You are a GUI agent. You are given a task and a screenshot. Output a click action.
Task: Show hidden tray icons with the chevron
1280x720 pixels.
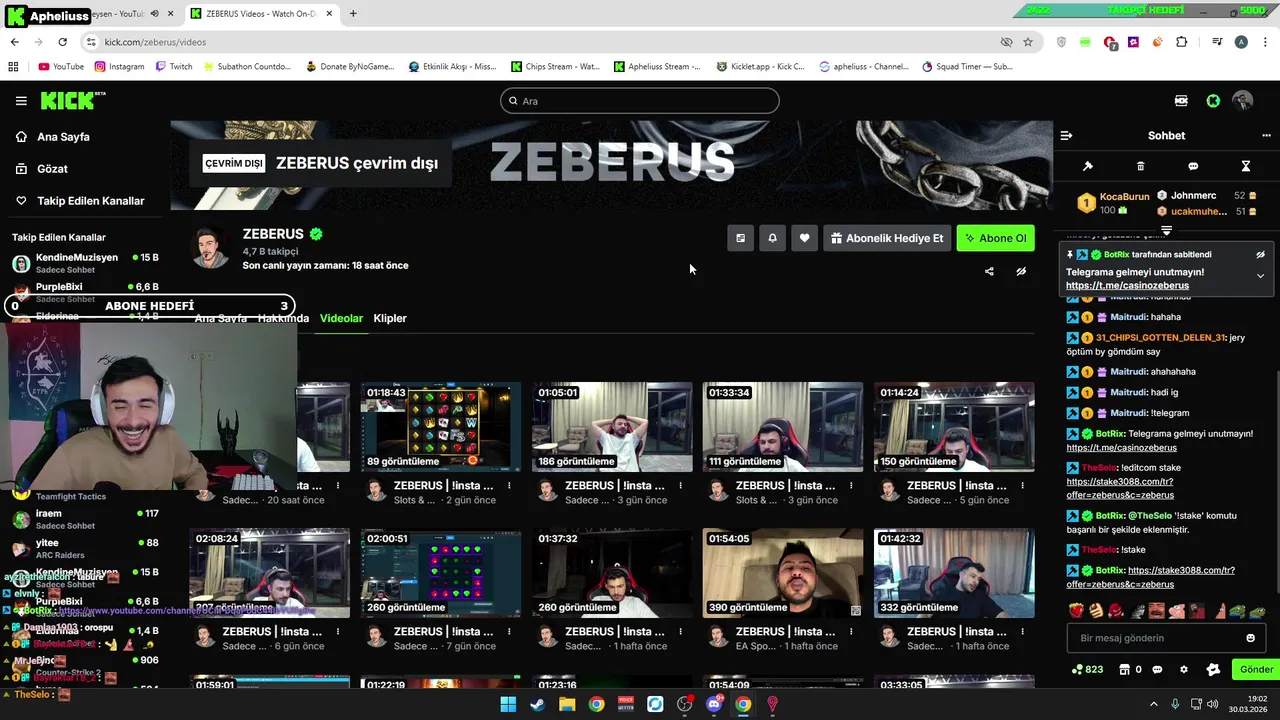click(1153, 704)
